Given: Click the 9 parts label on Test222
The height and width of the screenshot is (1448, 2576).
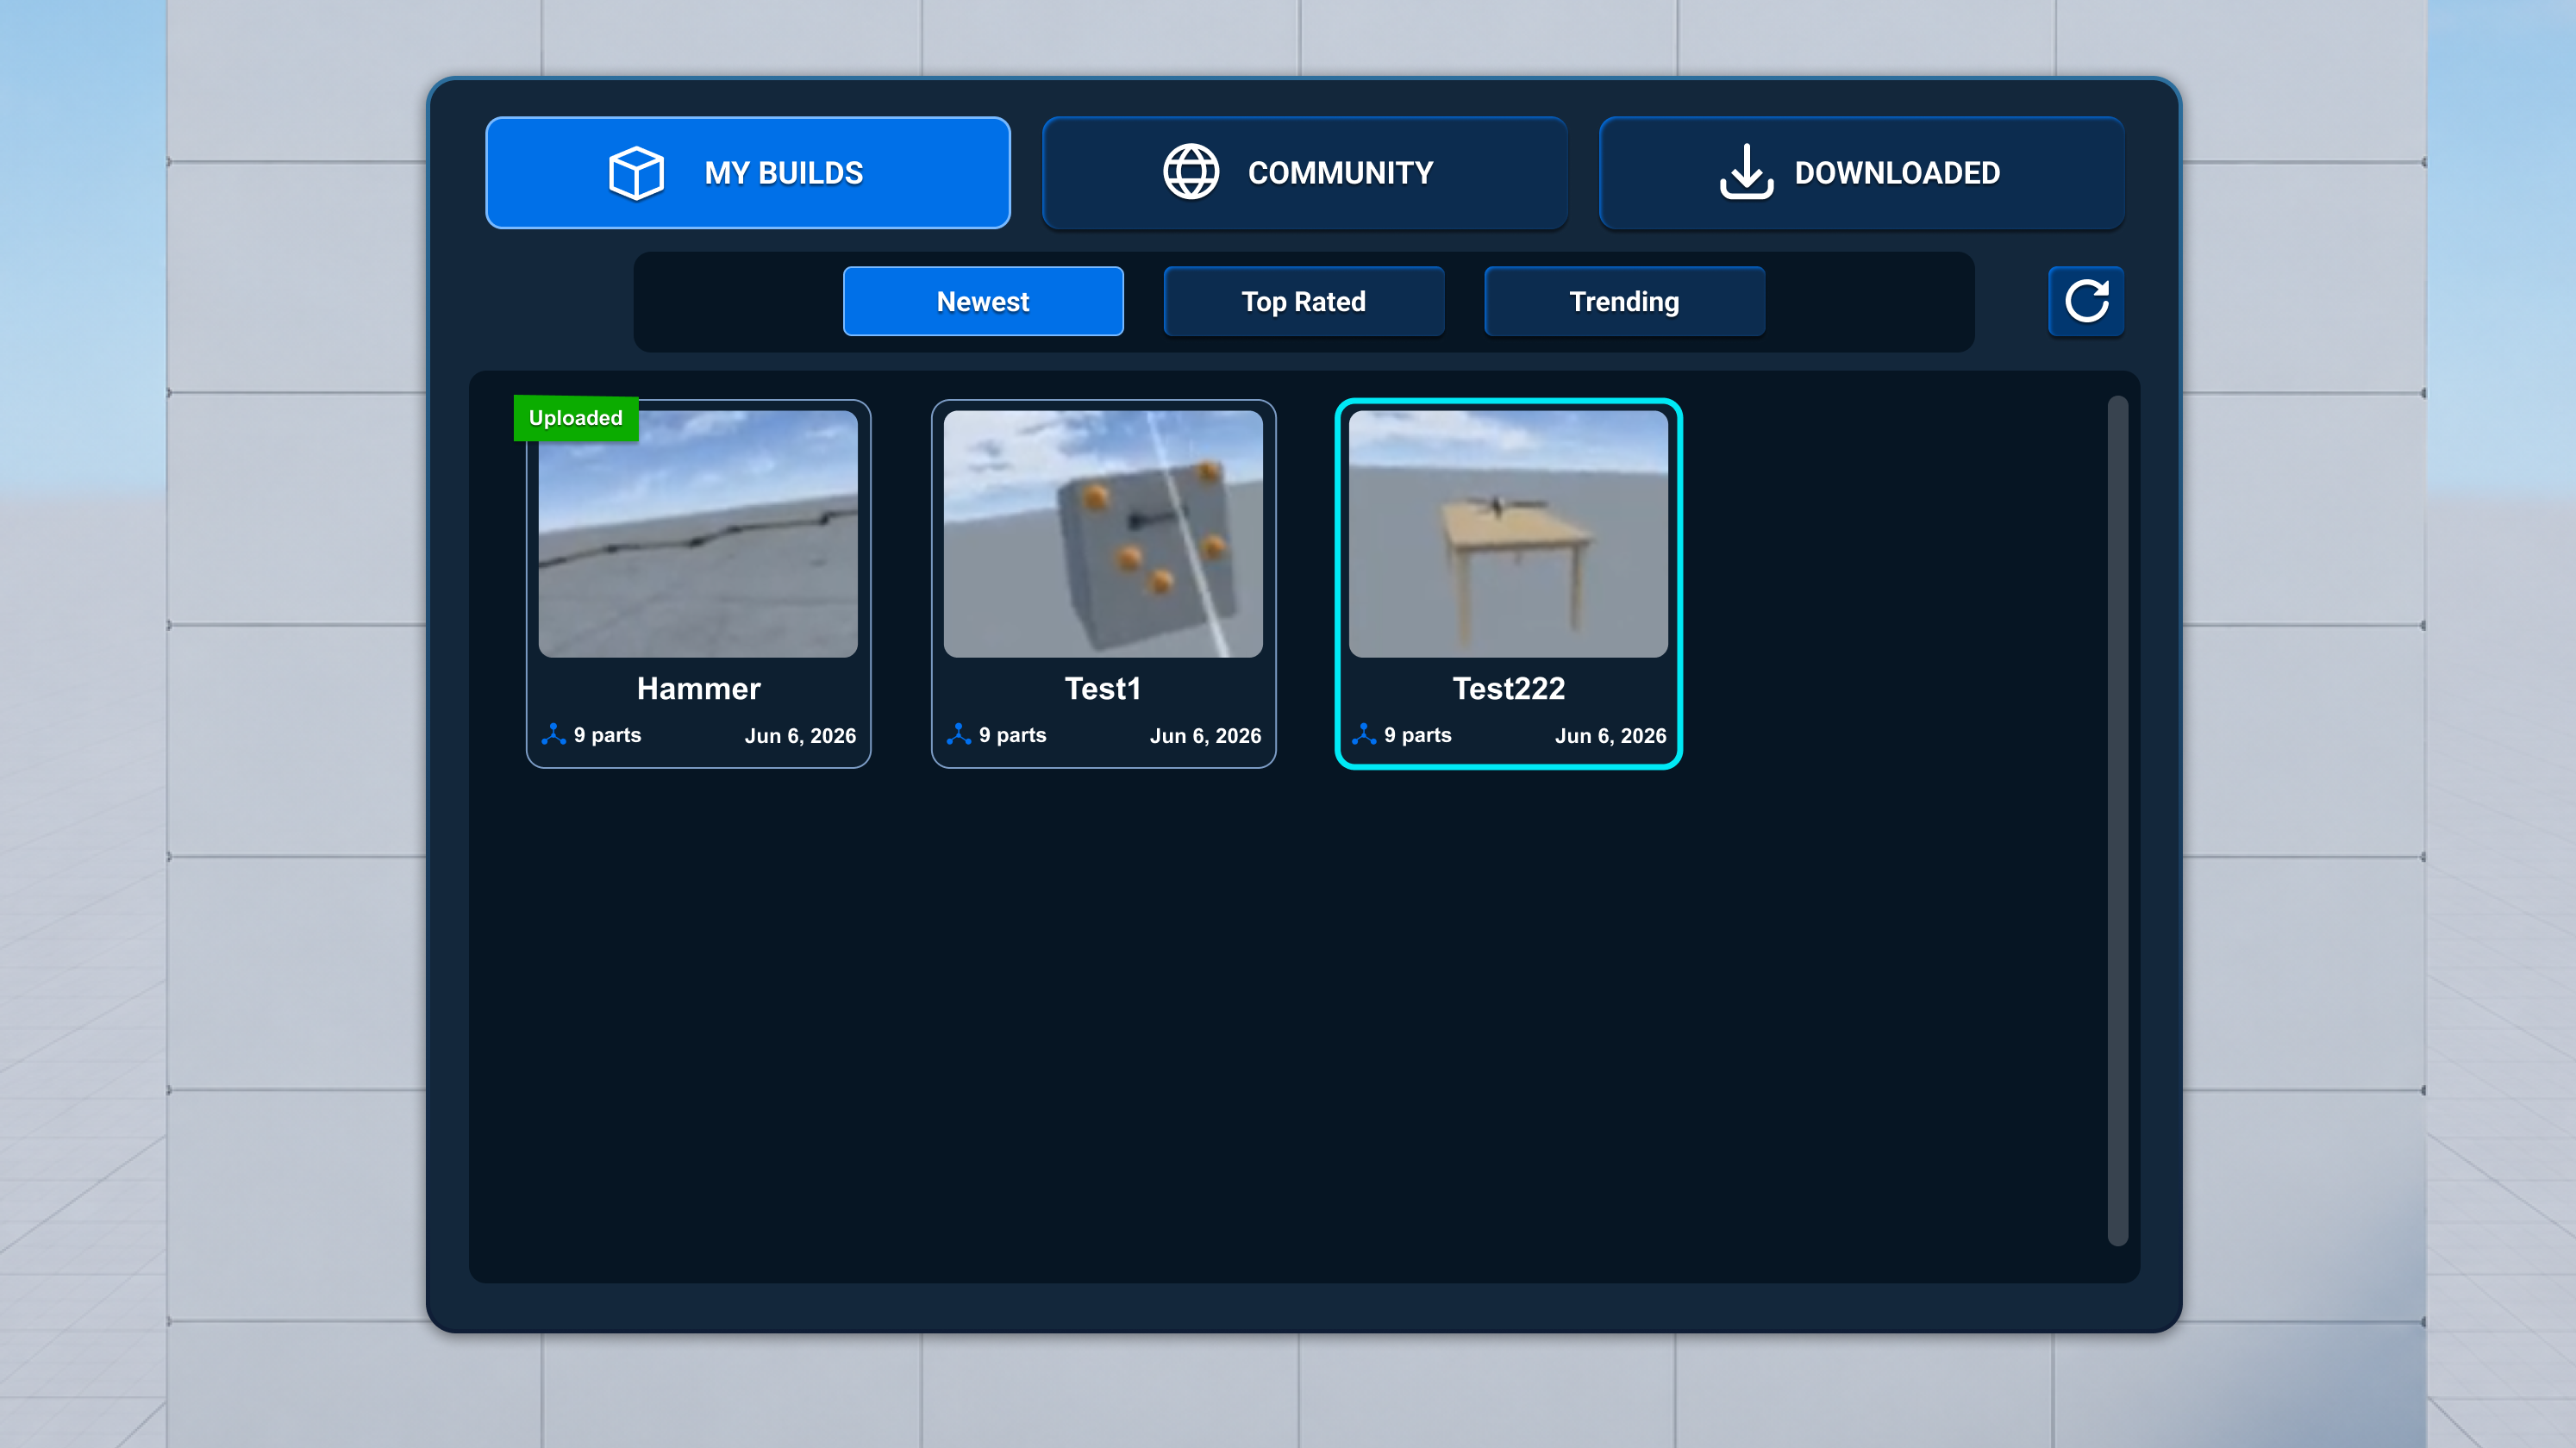Looking at the screenshot, I should click(x=1417, y=735).
